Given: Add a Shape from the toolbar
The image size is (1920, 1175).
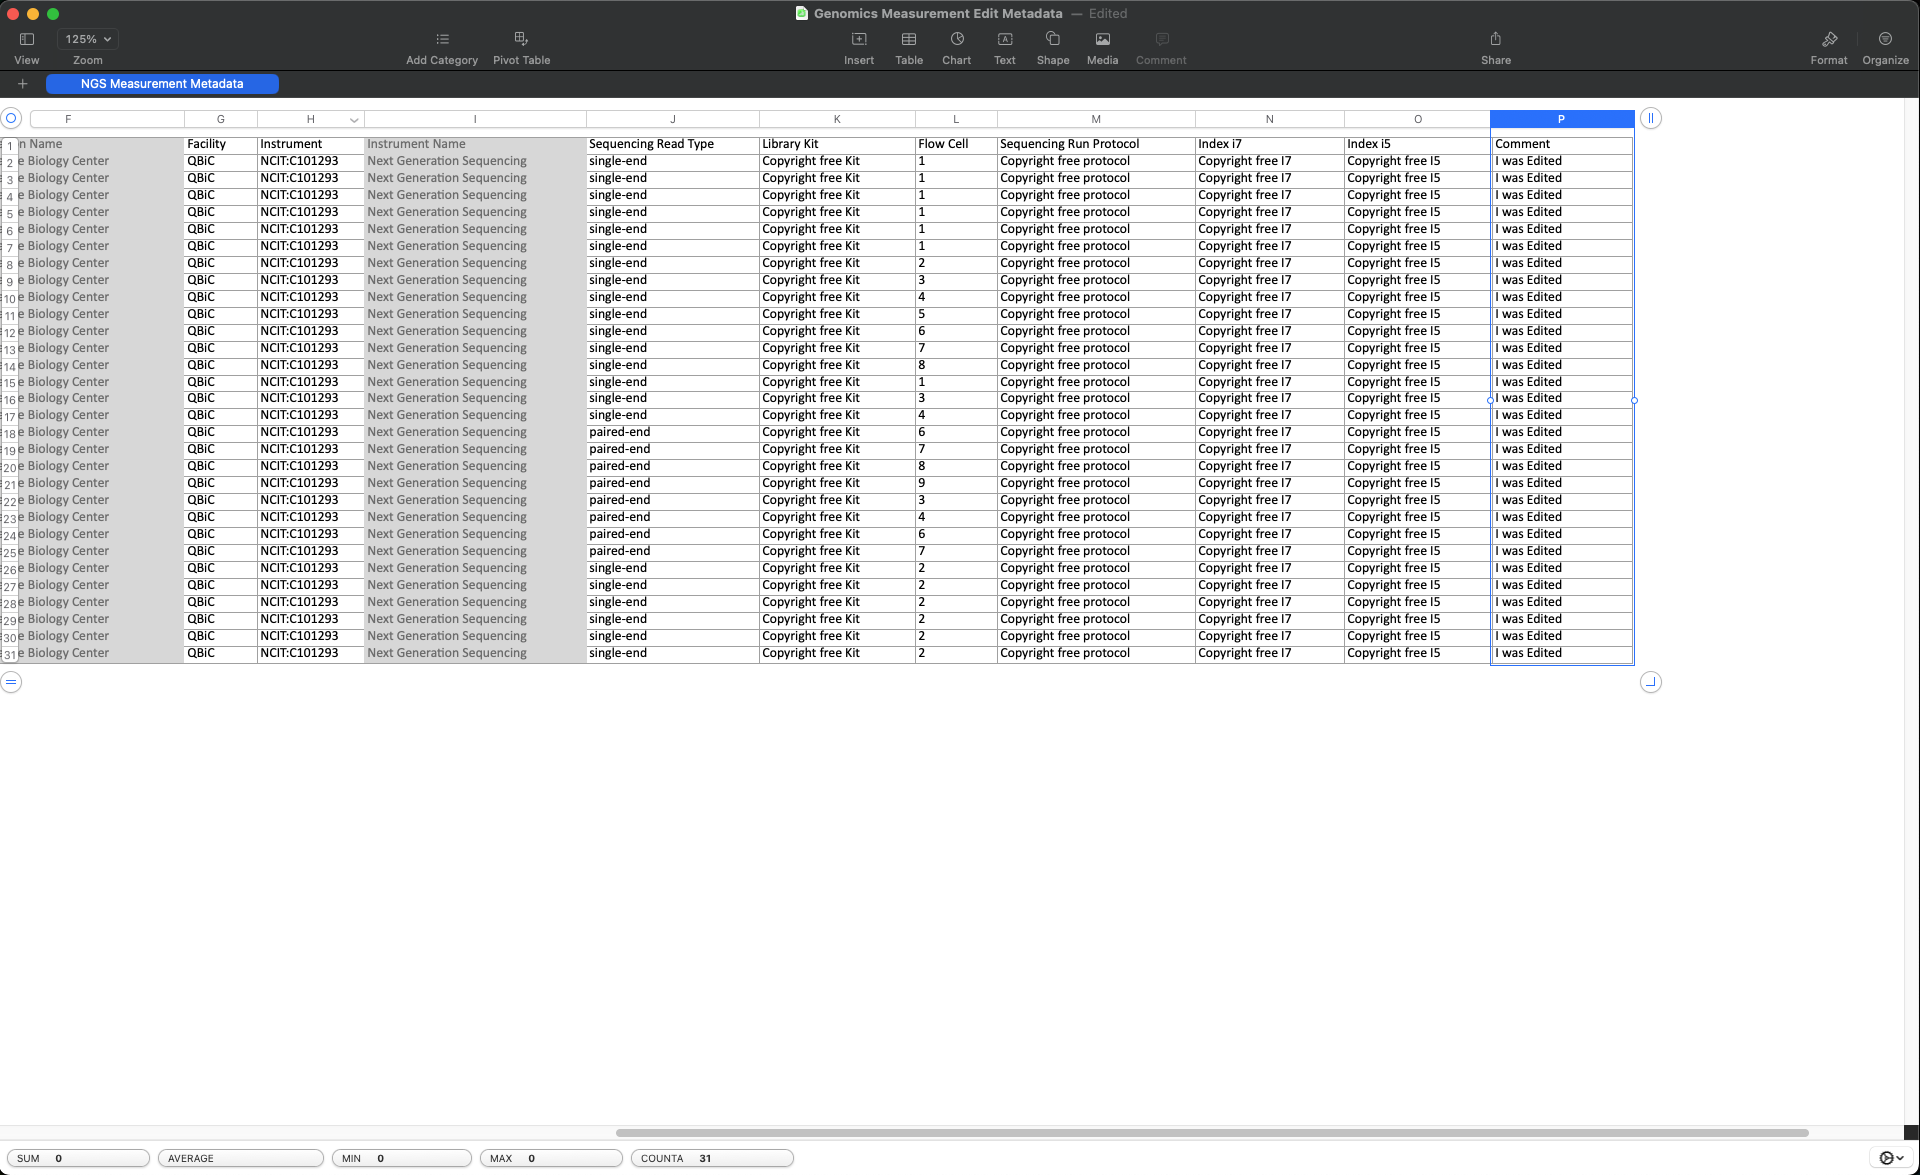Looking at the screenshot, I should pyautogui.click(x=1052, y=40).
